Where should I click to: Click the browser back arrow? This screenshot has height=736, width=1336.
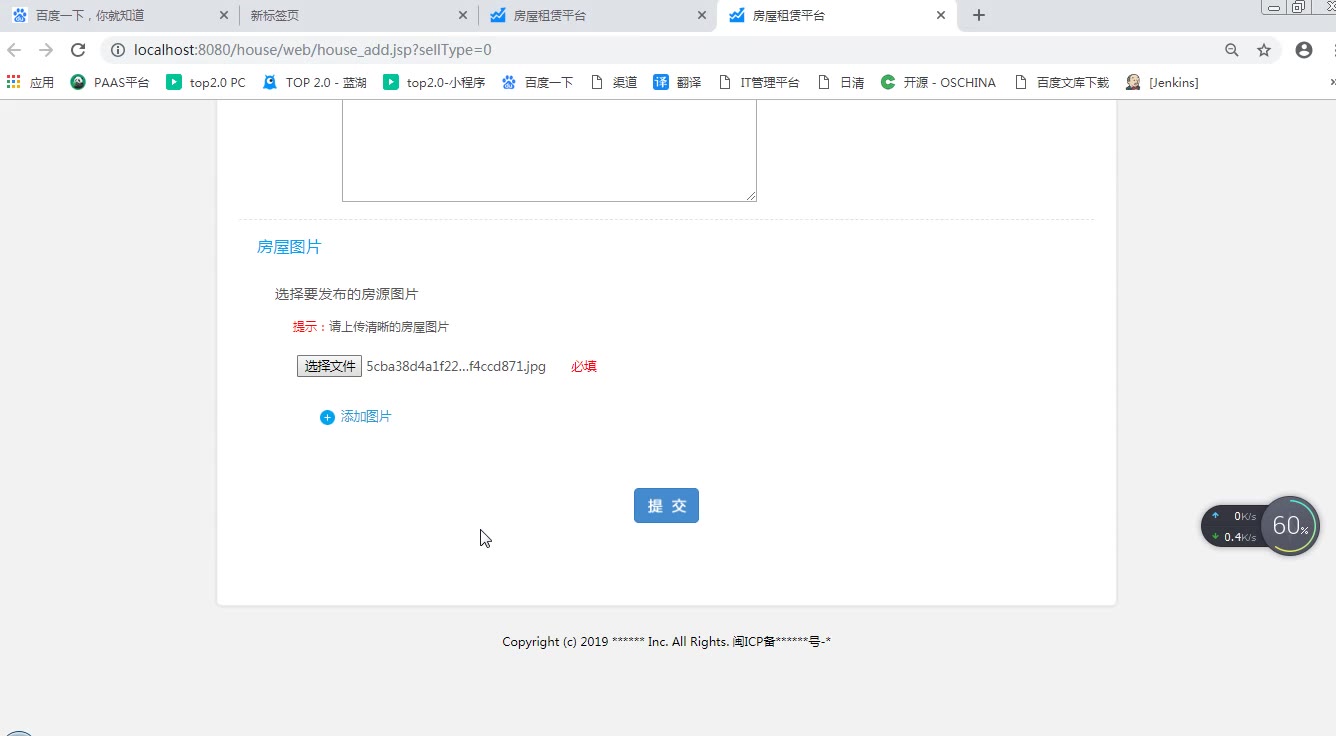pos(14,50)
